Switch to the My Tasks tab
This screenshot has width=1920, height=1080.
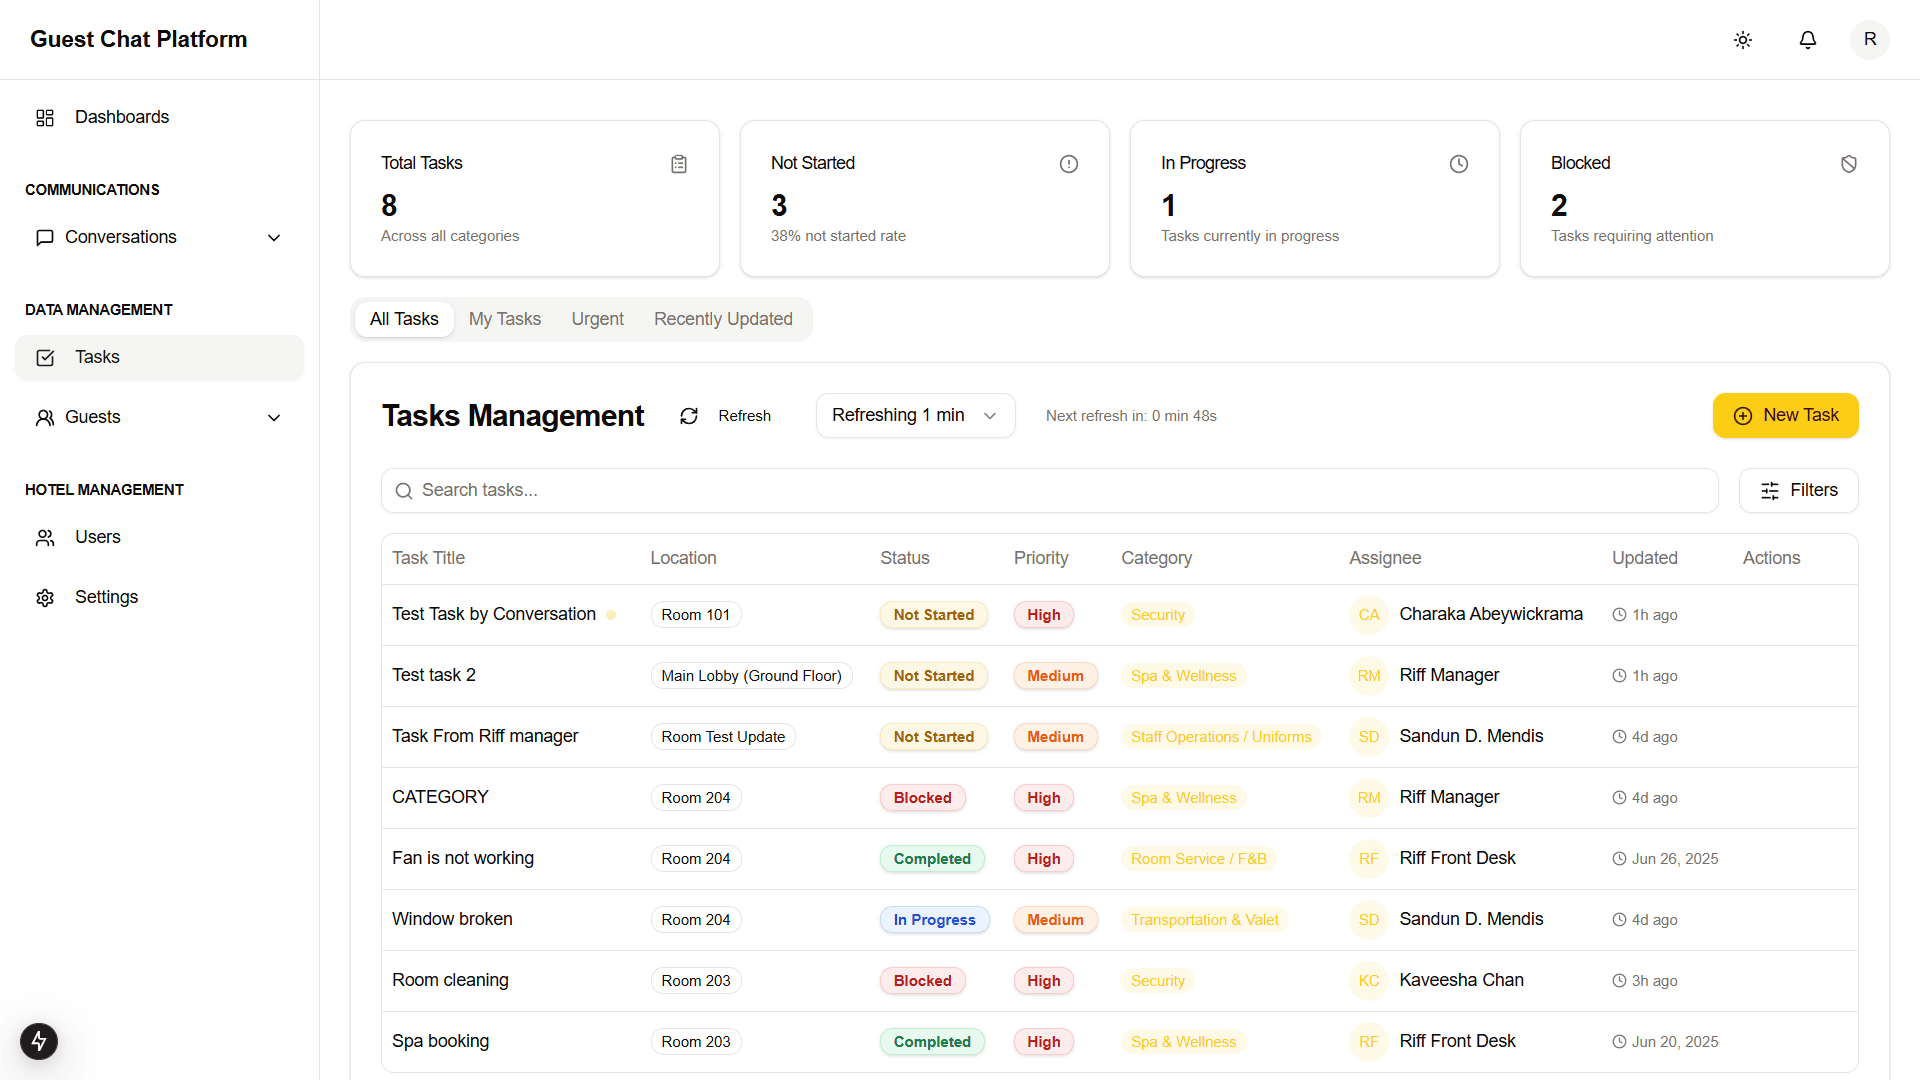[x=505, y=319]
